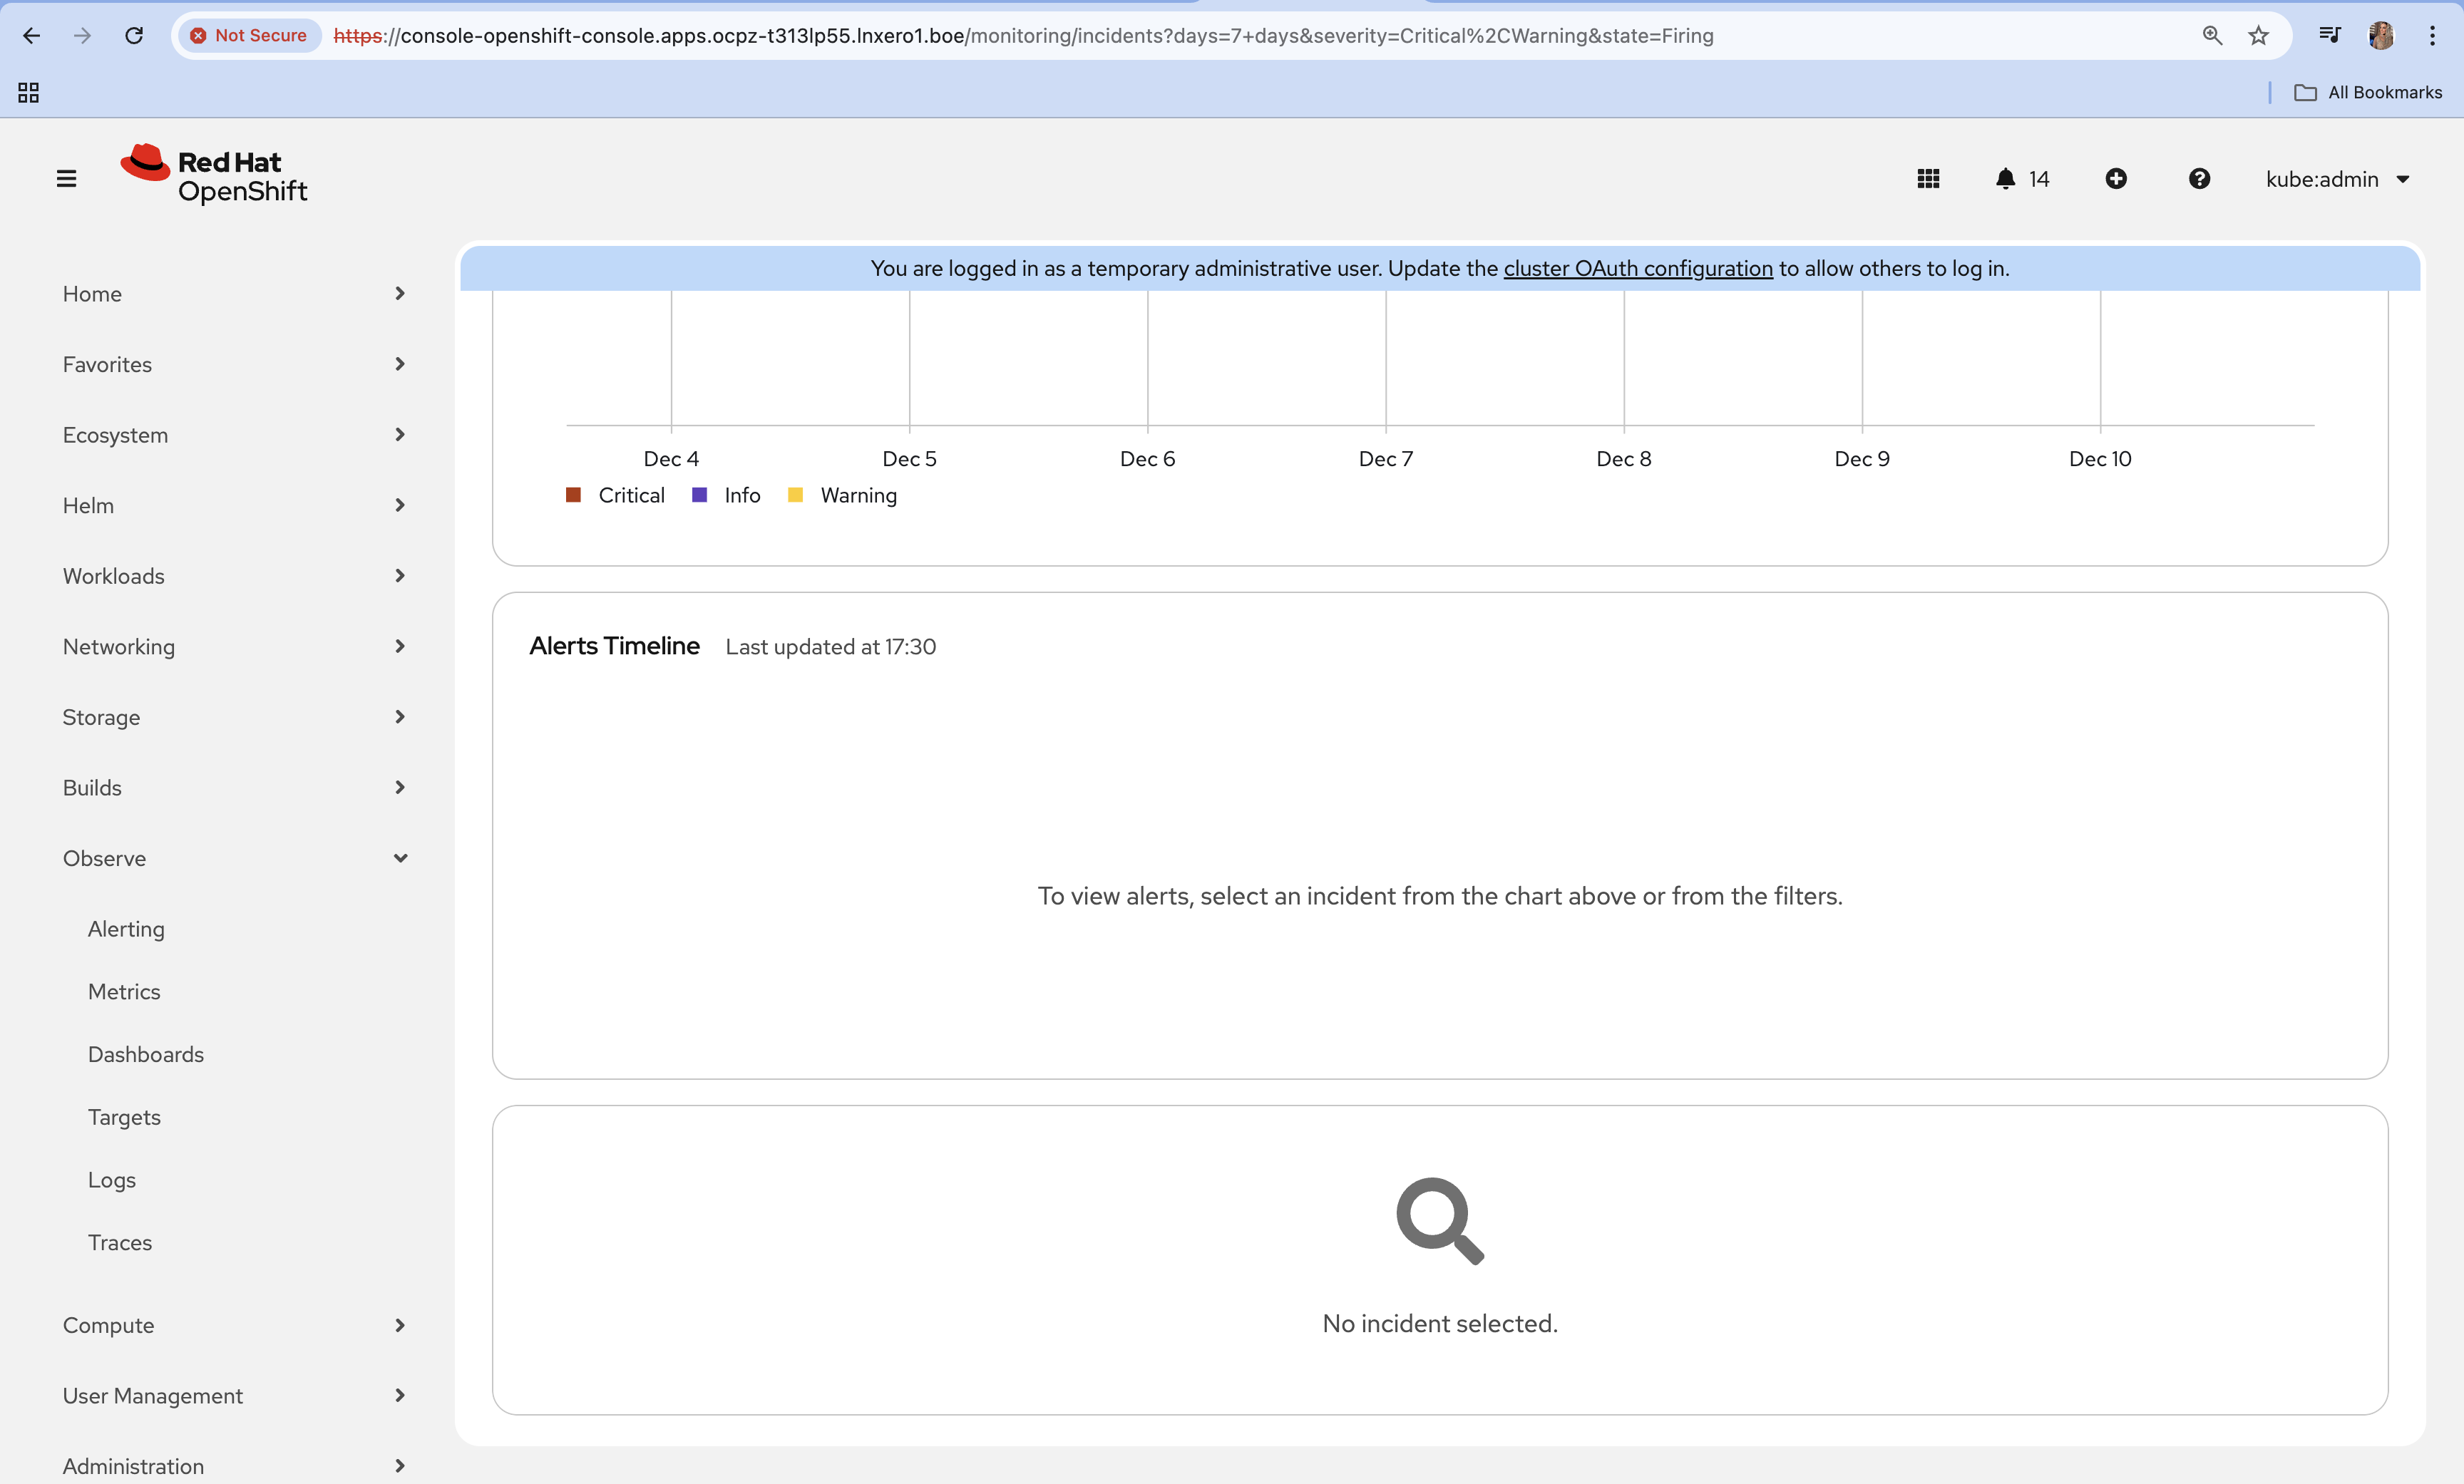Open the application launcher grid icon
This screenshot has width=2464, height=1484.
1928,179
